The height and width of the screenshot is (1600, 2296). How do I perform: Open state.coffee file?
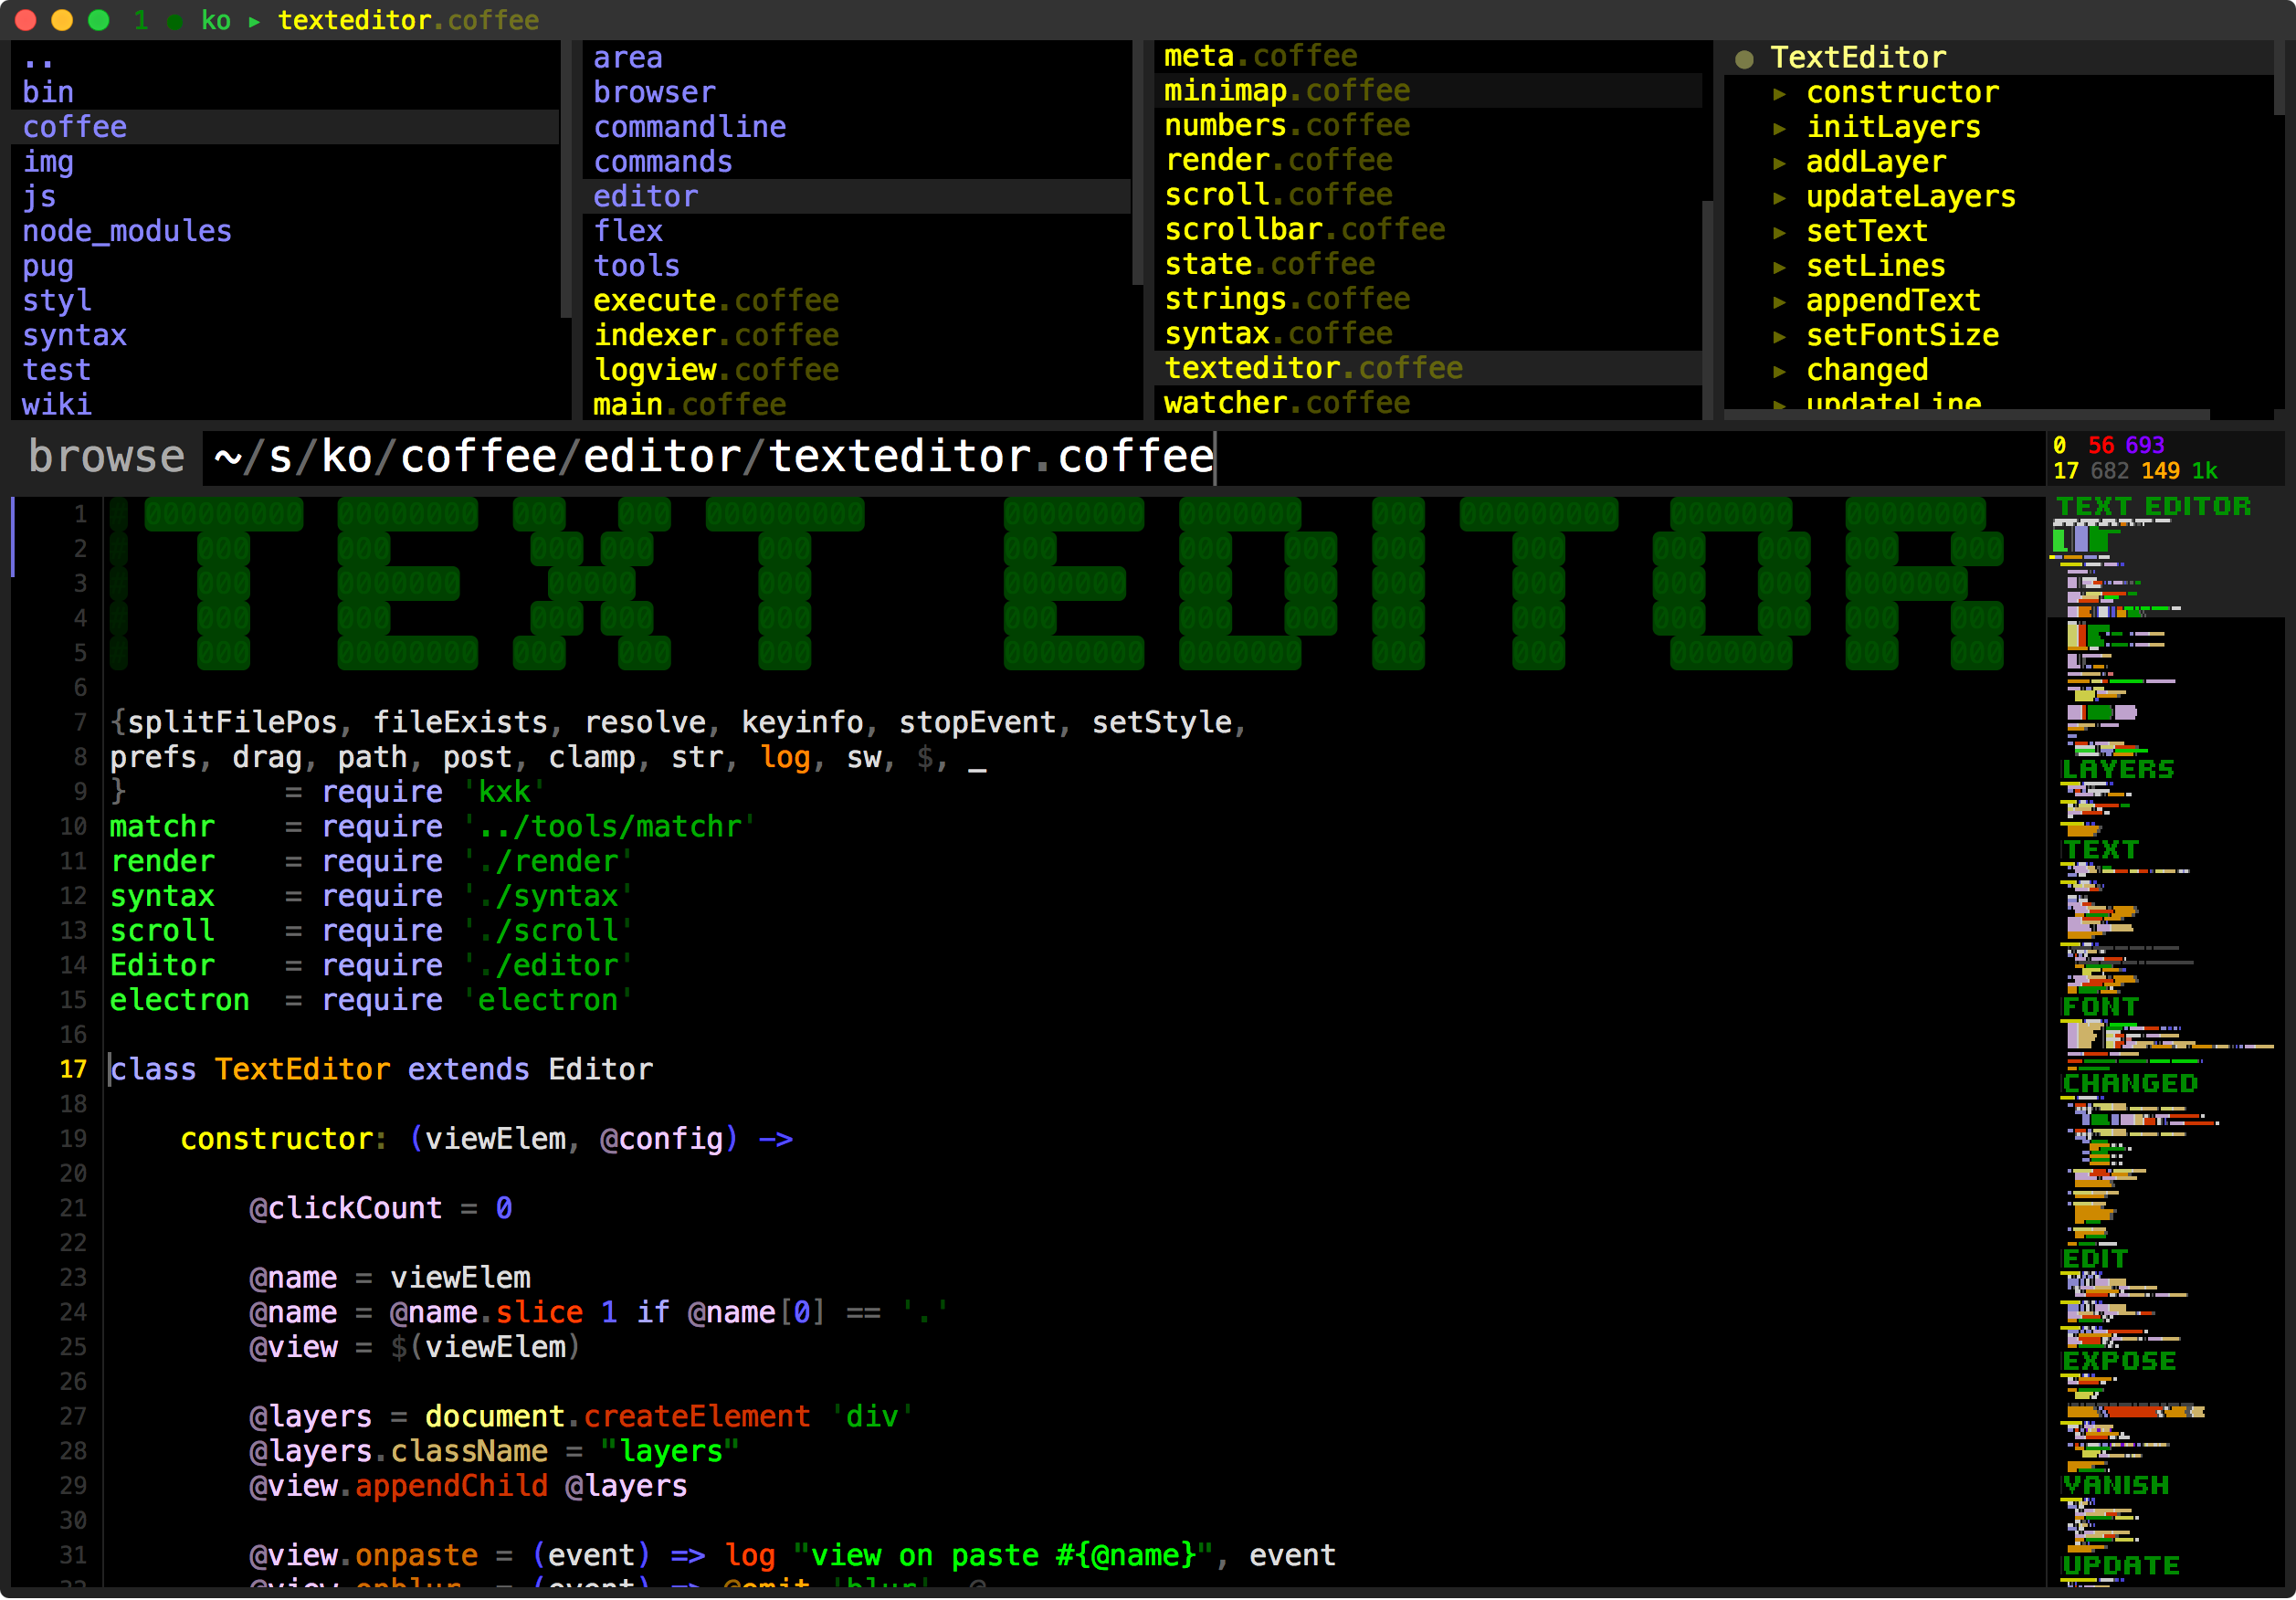pos(1428,264)
